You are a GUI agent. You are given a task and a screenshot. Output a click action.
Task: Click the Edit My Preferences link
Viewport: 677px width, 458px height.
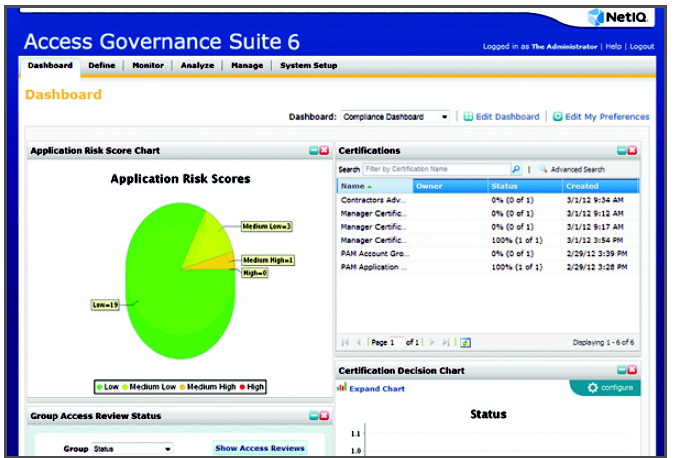pyautogui.click(x=607, y=117)
